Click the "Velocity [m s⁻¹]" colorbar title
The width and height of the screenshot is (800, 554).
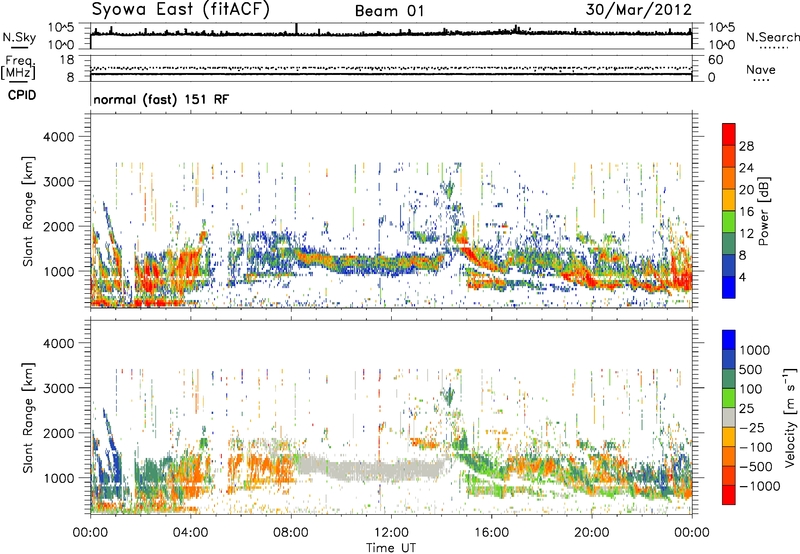[790, 417]
